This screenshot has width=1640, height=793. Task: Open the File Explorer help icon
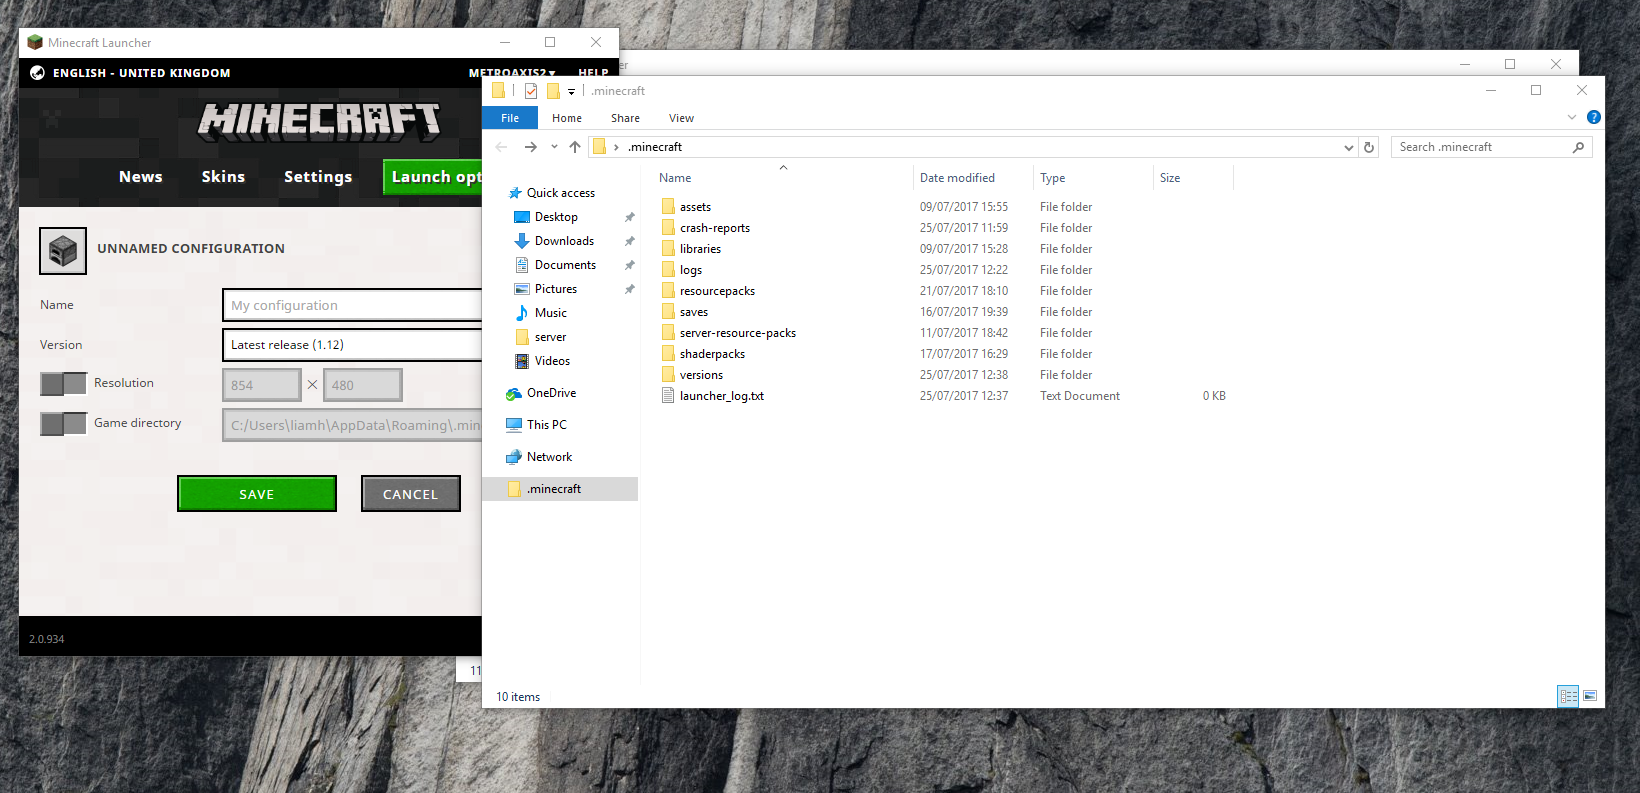click(1594, 117)
